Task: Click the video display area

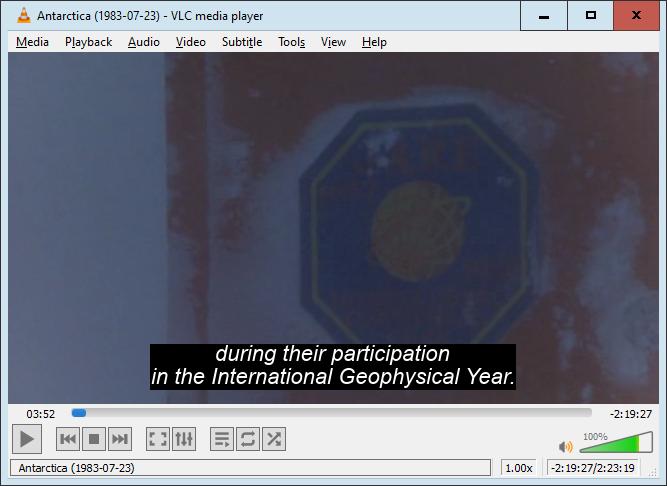Action: coord(333,228)
